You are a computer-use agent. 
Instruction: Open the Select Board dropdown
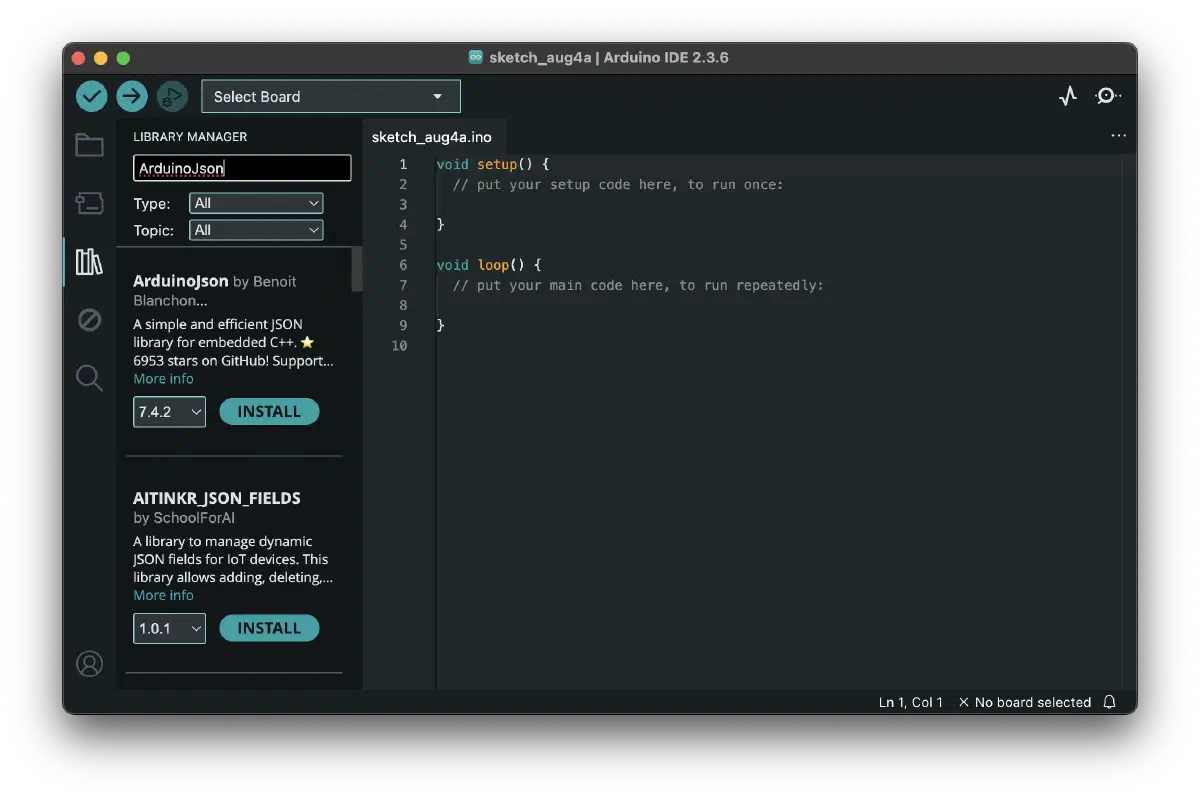click(330, 96)
